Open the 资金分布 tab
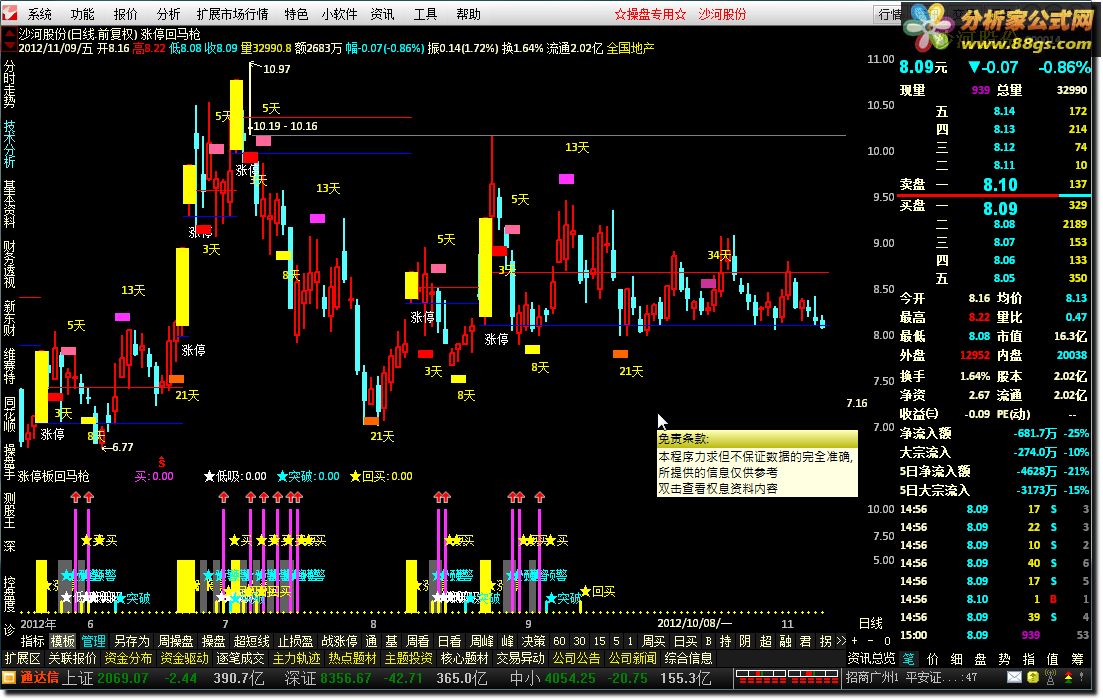This screenshot has height=700, width=1103. point(127,658)
